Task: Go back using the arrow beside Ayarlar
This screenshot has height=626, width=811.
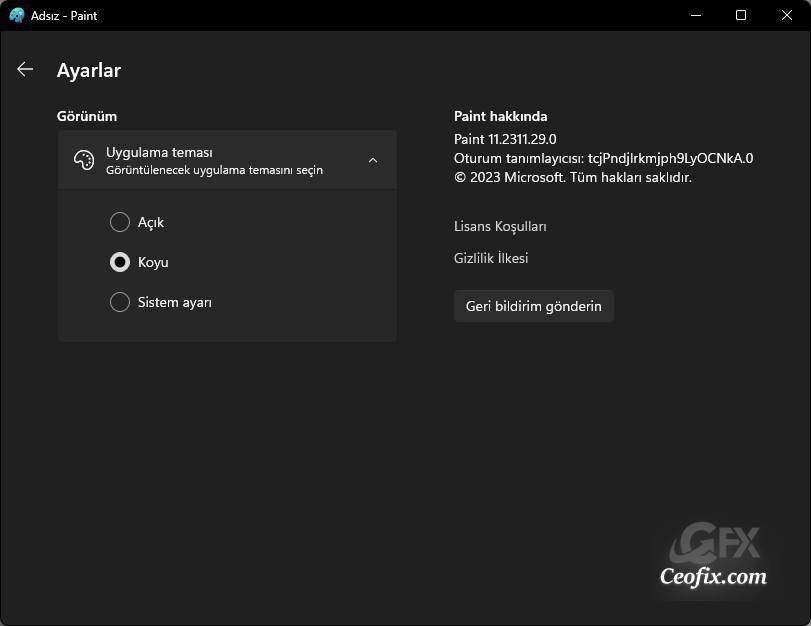Action: coord(25,69)
